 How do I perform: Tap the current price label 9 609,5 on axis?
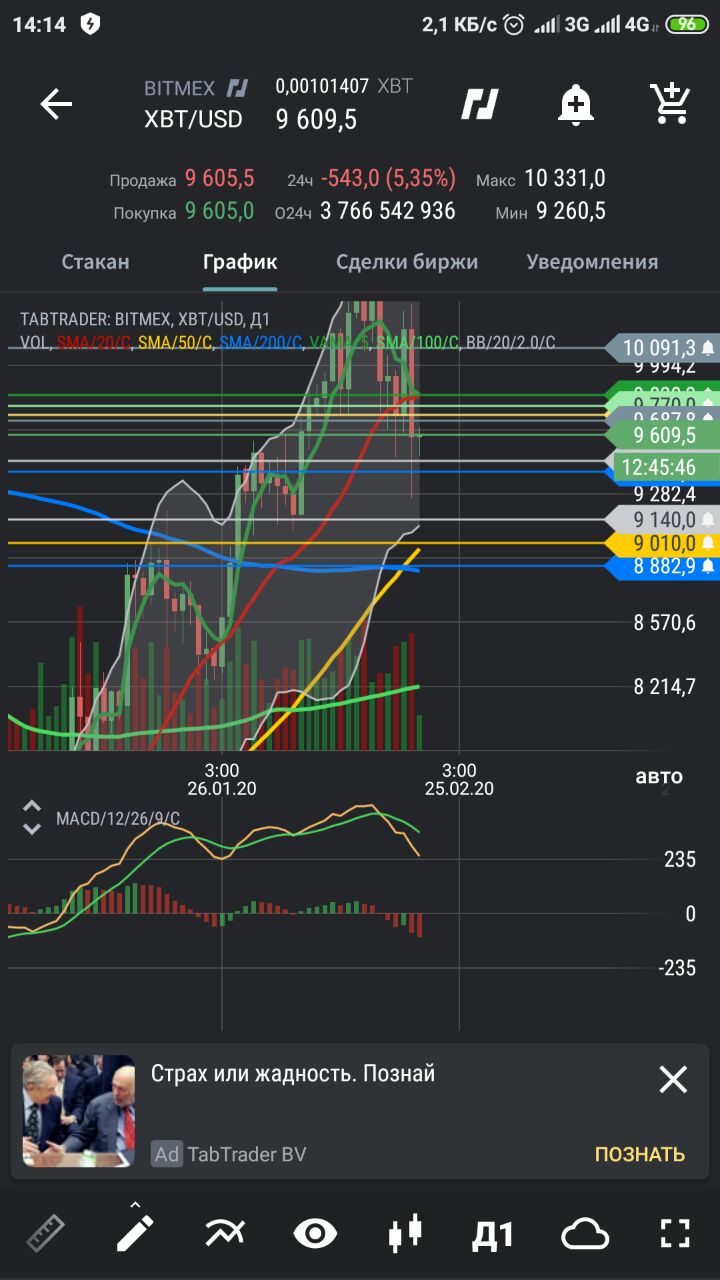tap(664, 436)
